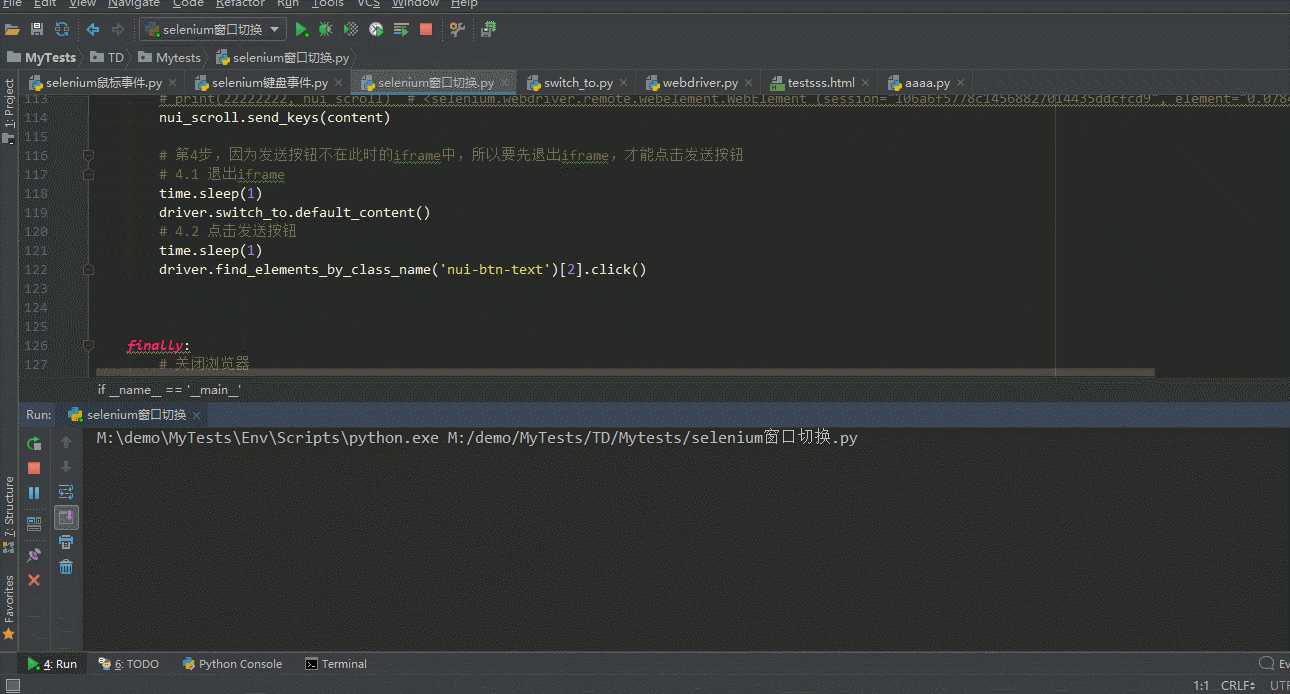Click the selenium窗口切换.py breadcrumb in the navigation bar
This screenshot has height=694, width=1290.
[x=282, y=58]
